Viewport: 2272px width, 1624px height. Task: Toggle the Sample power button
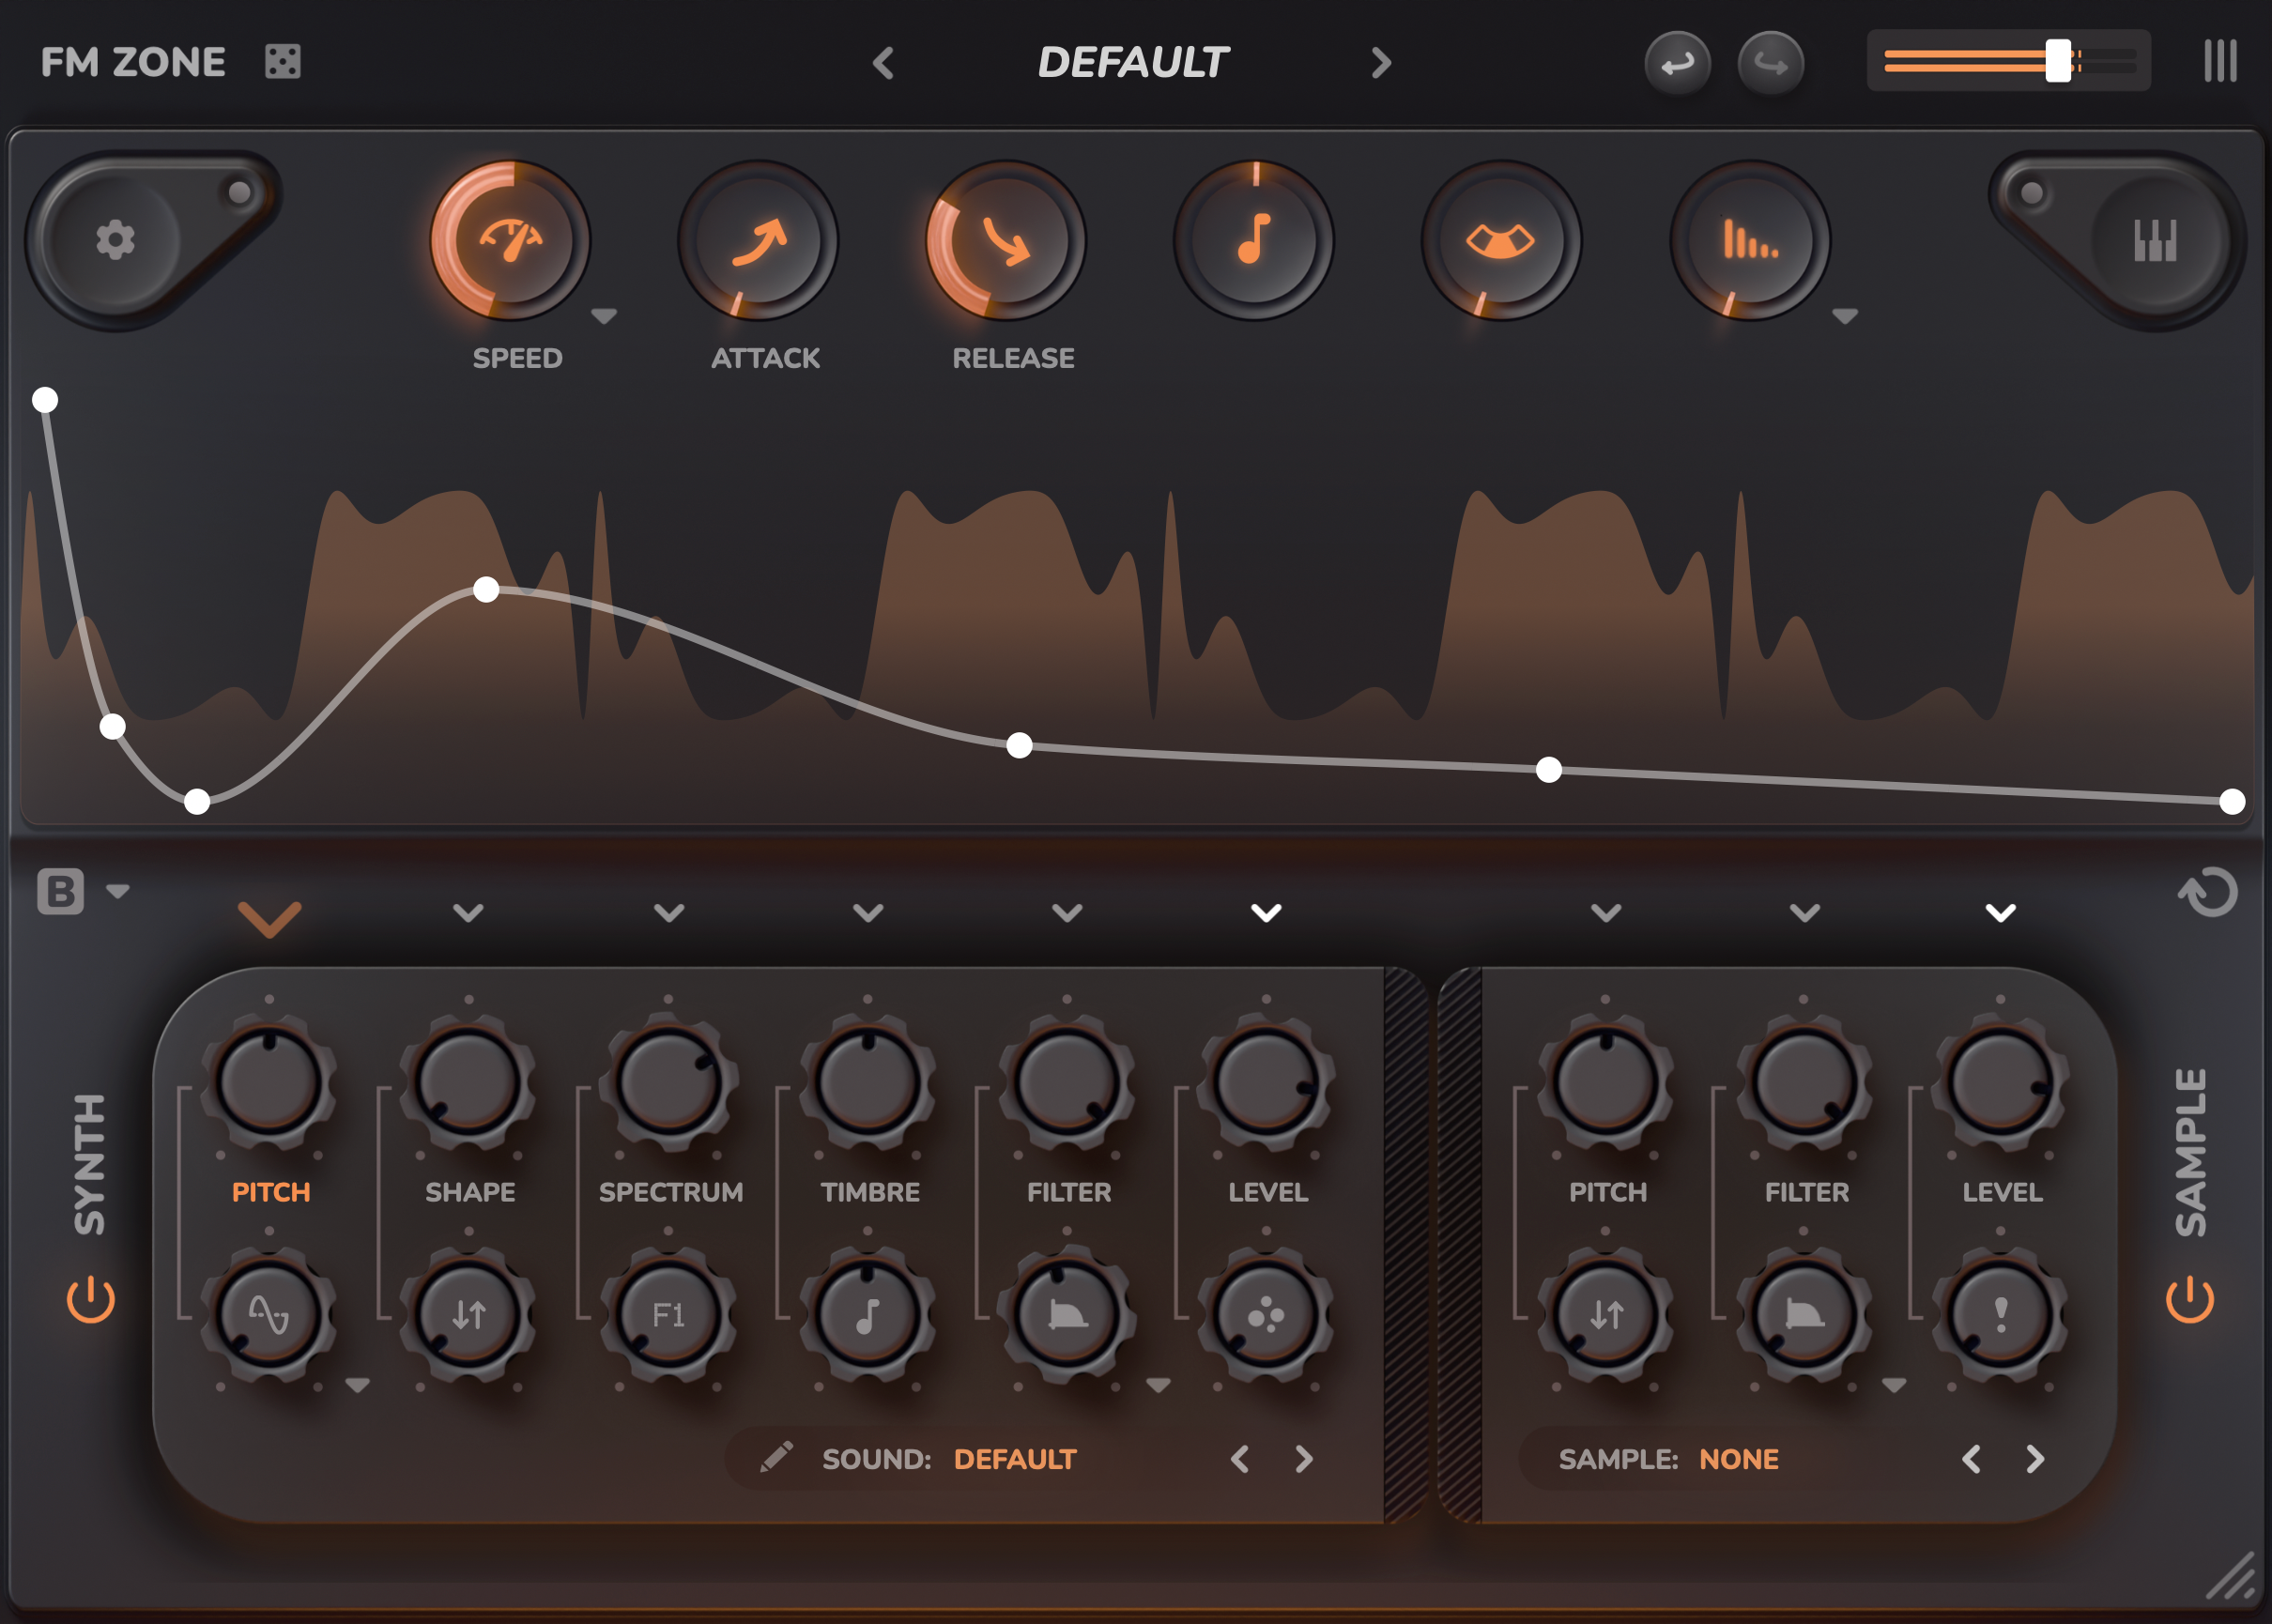click(x=2189, y=1299)
